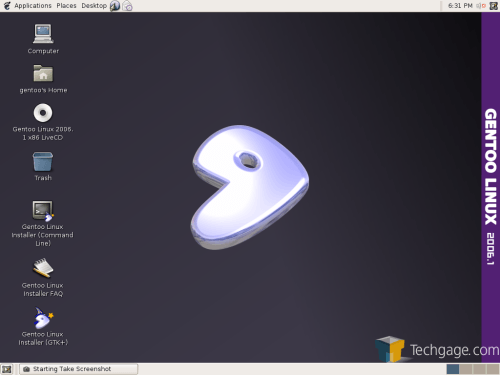Switch to the fourth workspace in the pager

coord(492,369)
